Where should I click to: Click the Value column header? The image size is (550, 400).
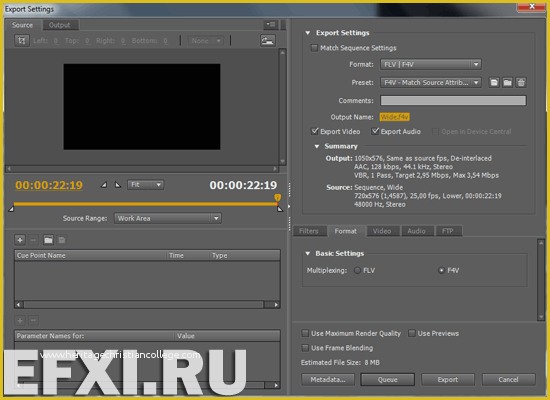[227, 336]
